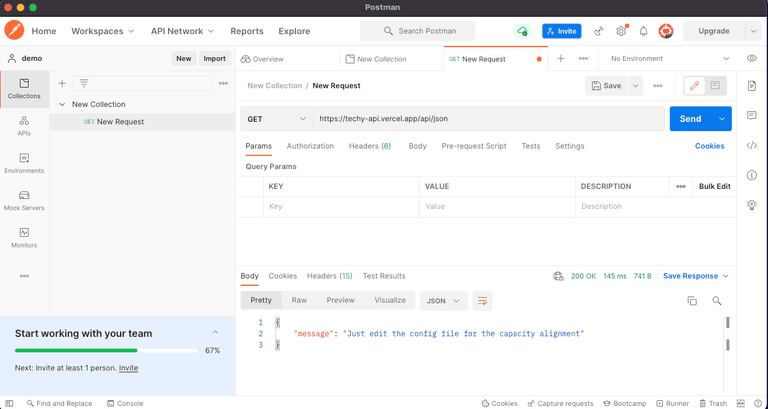The width and height of the screenshot is (768, 409).
Task: Switch to Headers (6) request tab
Action: pyautogui.click(x=370, y=146)
